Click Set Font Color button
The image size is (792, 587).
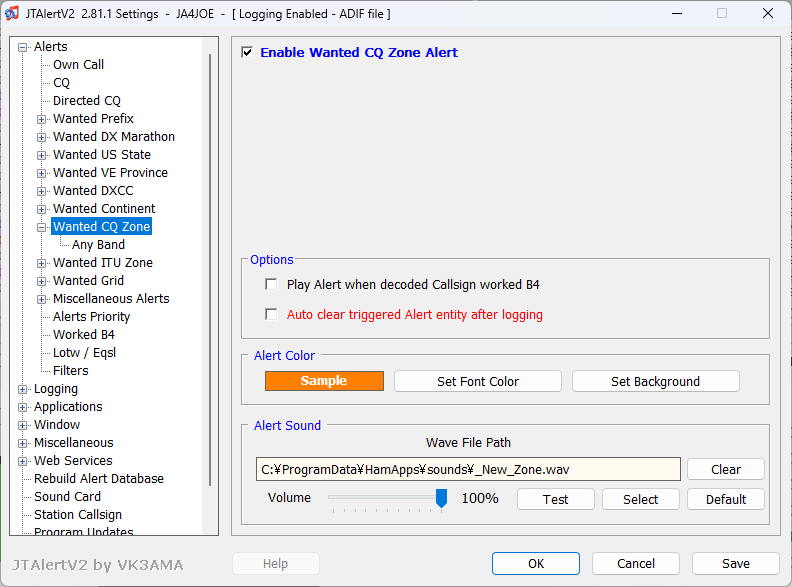(x=478, y=381)
